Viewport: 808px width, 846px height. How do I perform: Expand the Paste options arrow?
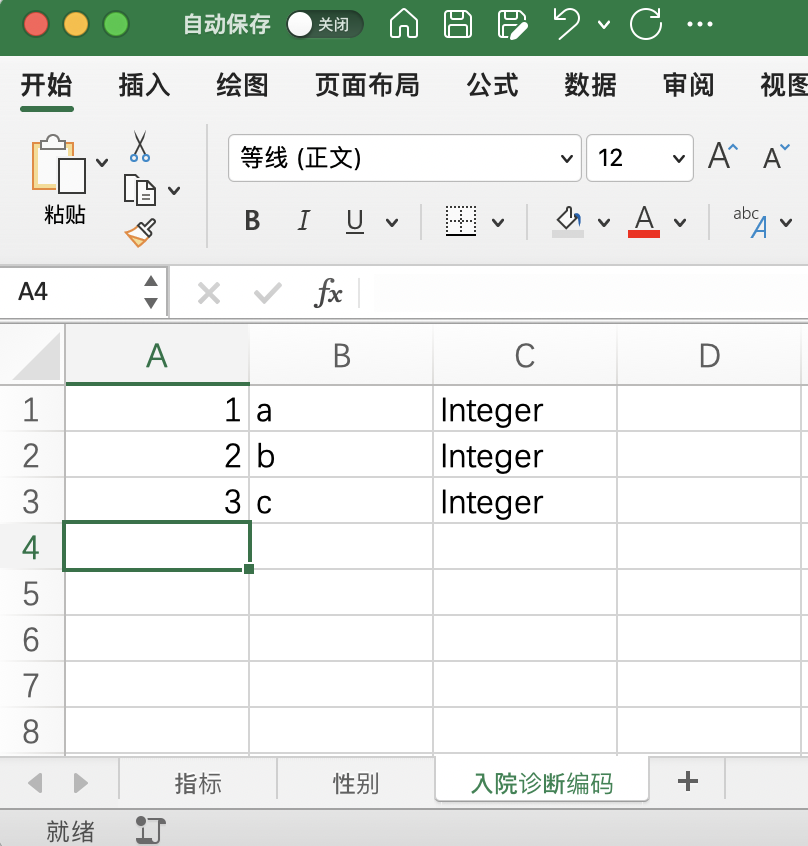(102, 162)
